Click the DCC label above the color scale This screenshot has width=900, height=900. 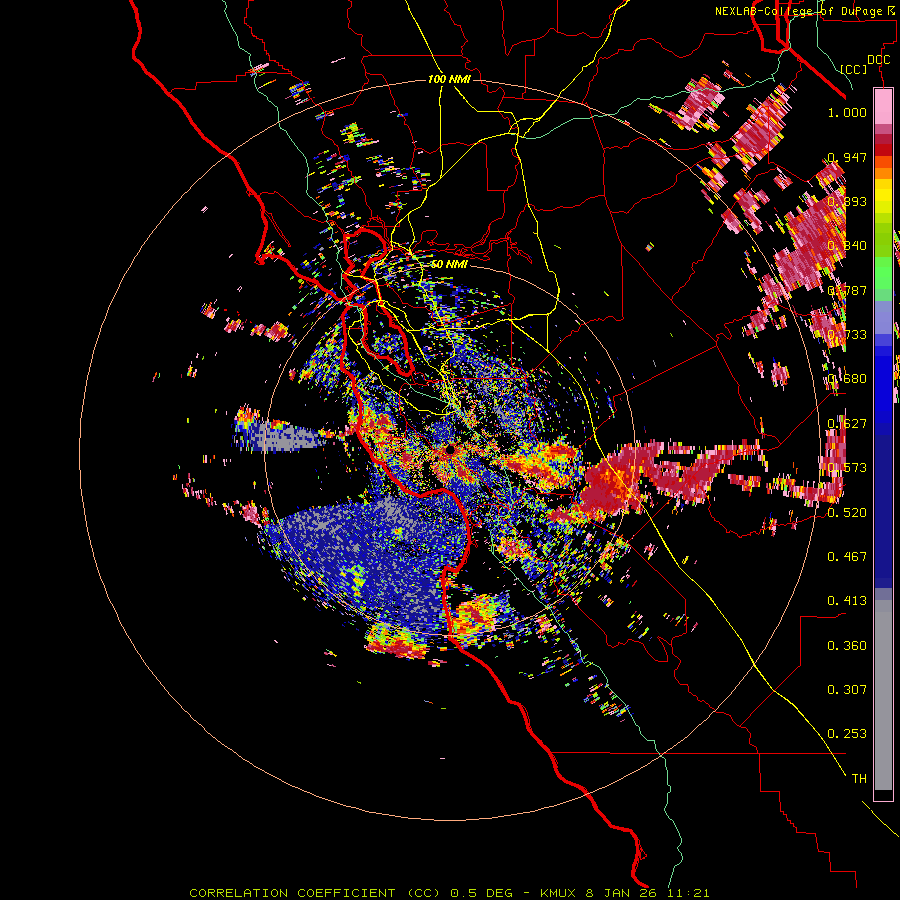tap(878, 60)
